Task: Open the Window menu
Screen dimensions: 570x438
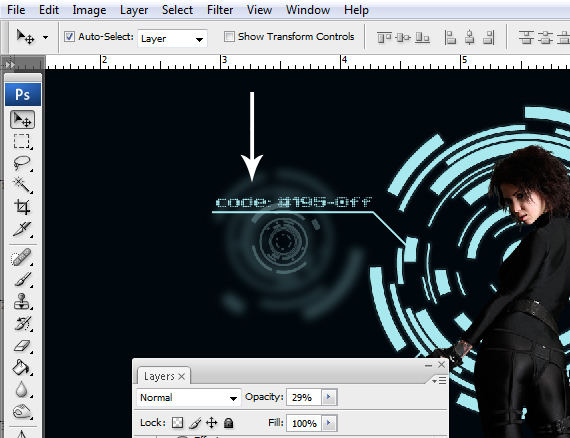Action: click(x=308, y=10)
